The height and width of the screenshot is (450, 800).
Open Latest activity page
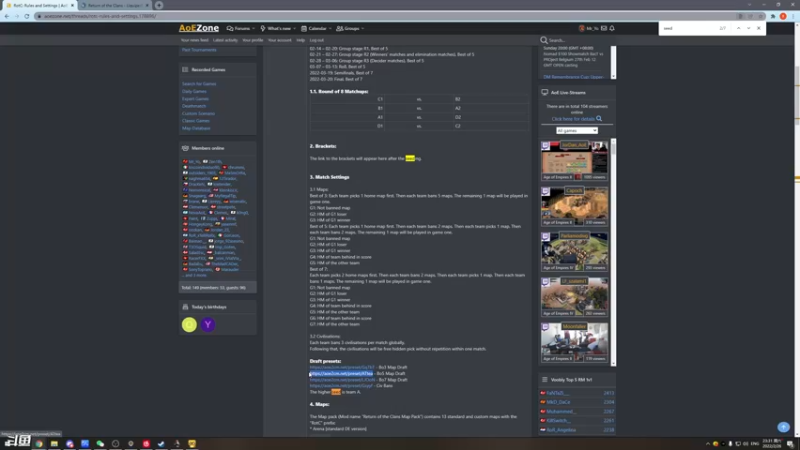(225, 40)
